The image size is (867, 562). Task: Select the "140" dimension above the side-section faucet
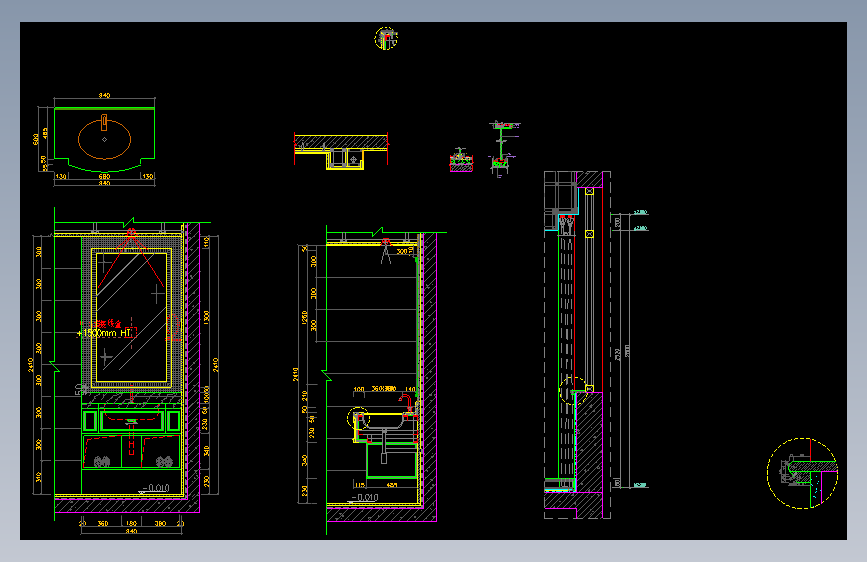pos(410,389)
